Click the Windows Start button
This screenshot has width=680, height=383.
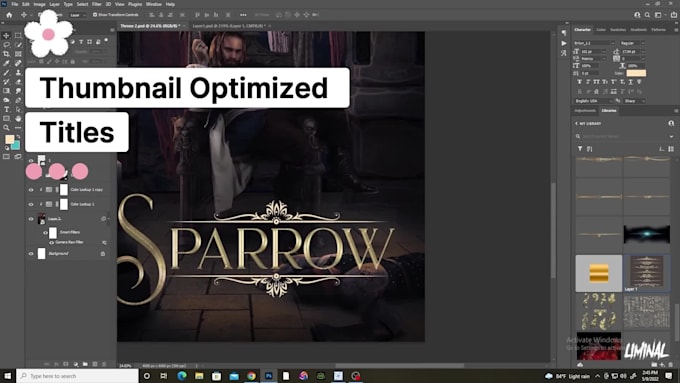7,376
